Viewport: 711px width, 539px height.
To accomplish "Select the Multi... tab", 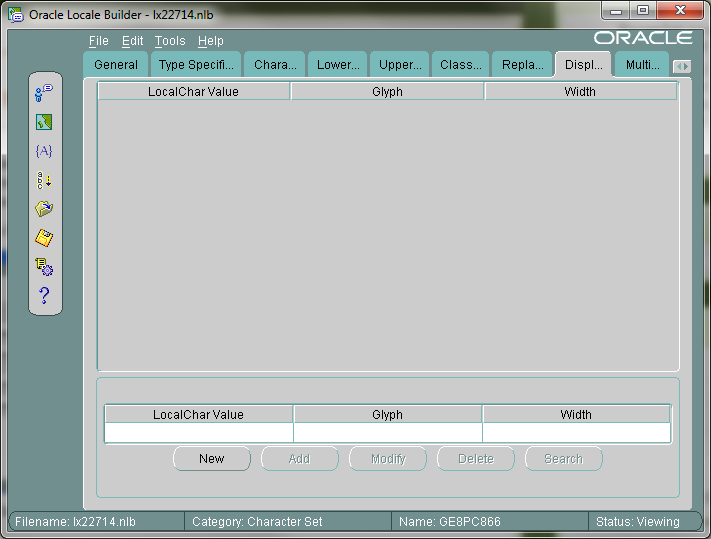I will (642, 65).
